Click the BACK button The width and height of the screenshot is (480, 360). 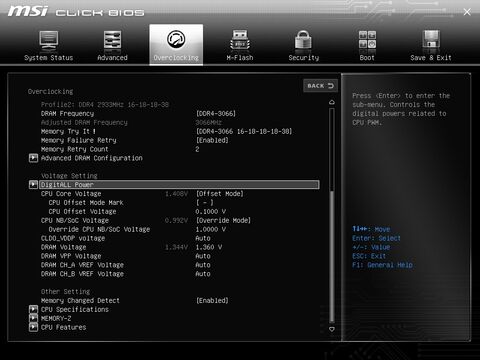click(x=320, y=86)
